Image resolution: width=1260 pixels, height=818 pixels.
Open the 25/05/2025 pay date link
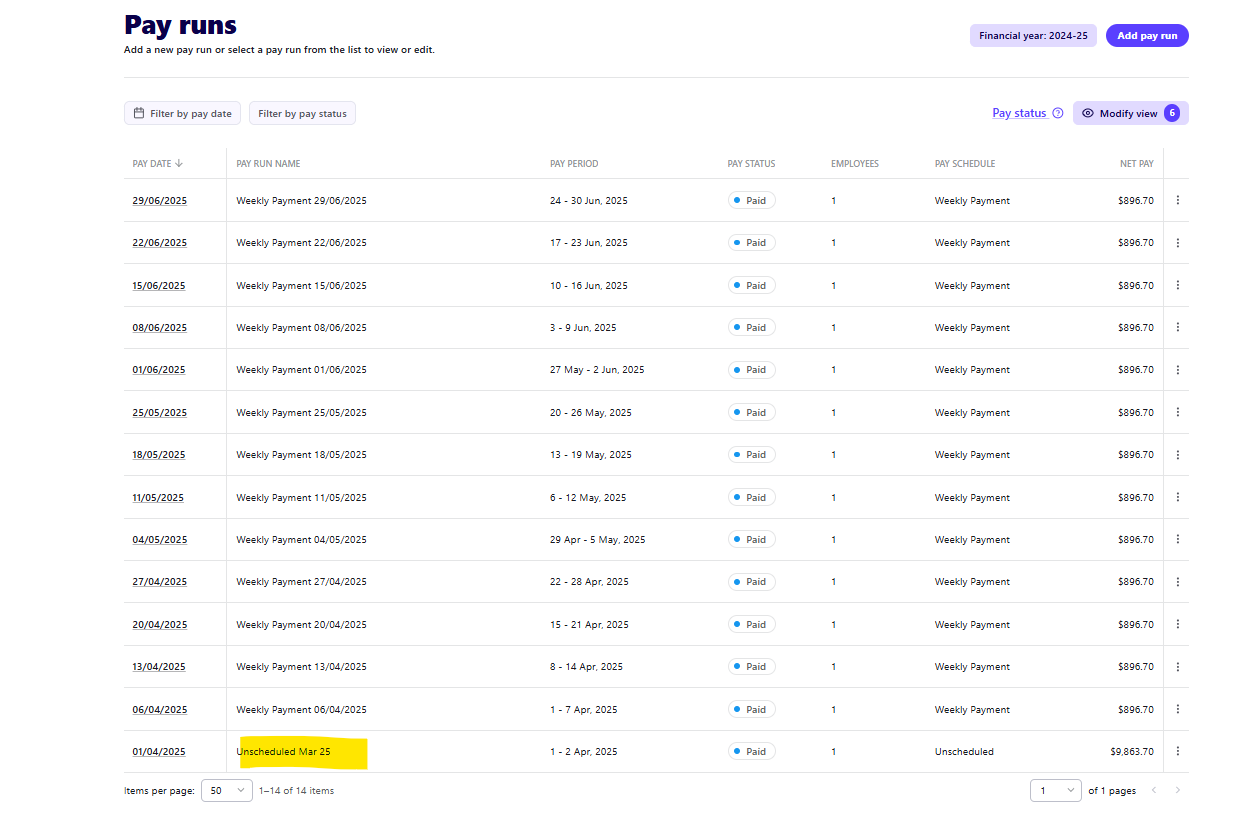pos(159,412)
